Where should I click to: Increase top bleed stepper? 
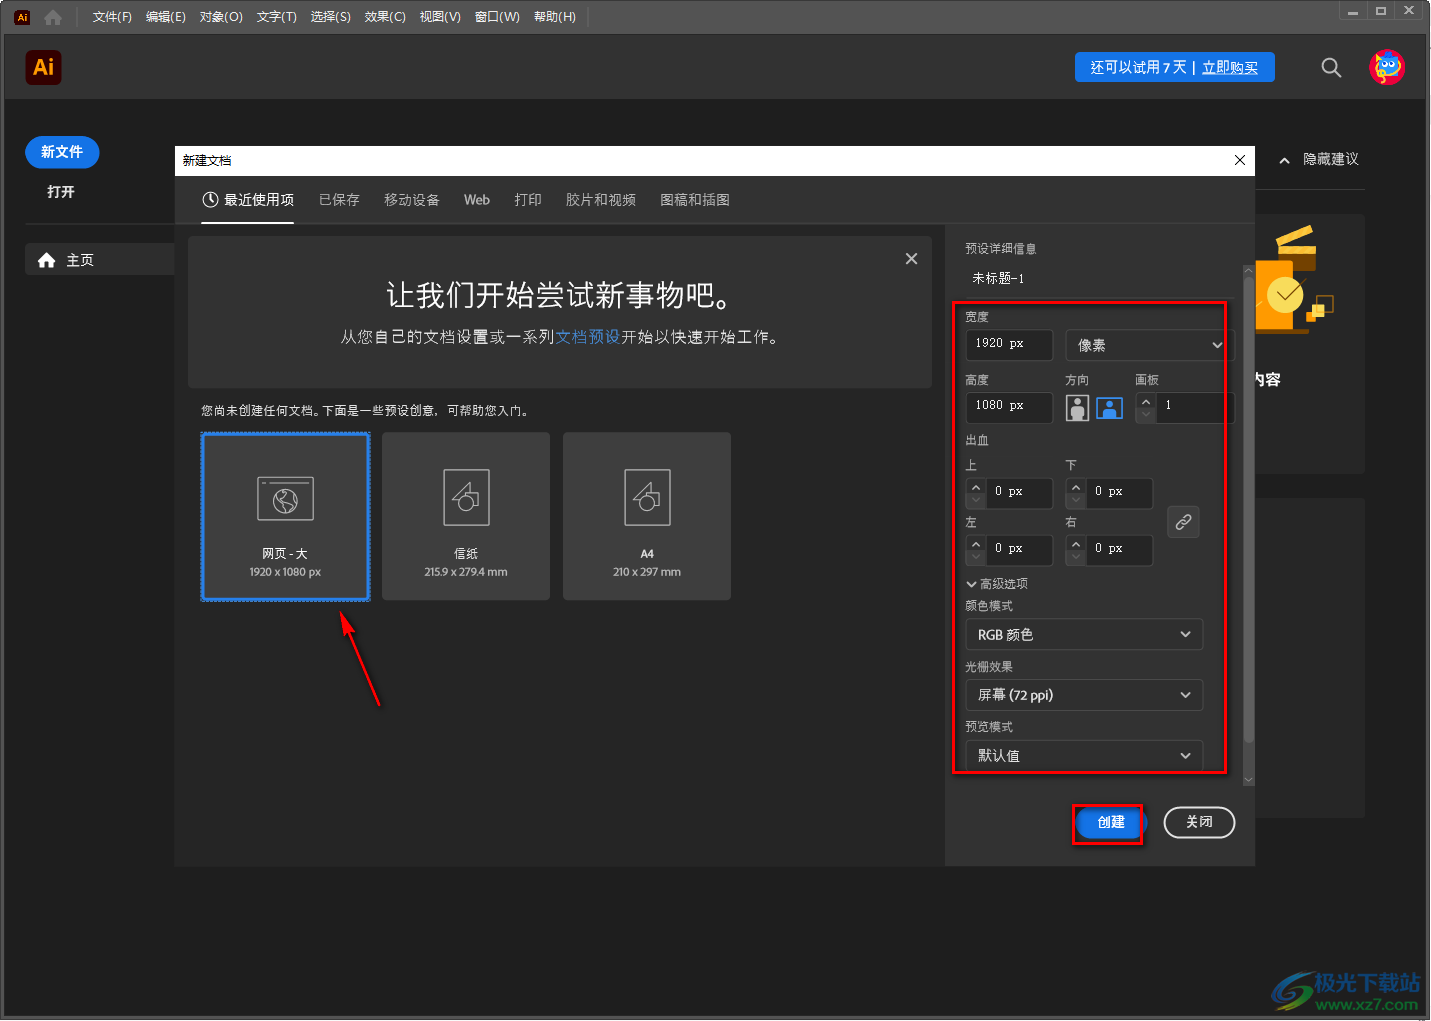(x=976, y=487)
